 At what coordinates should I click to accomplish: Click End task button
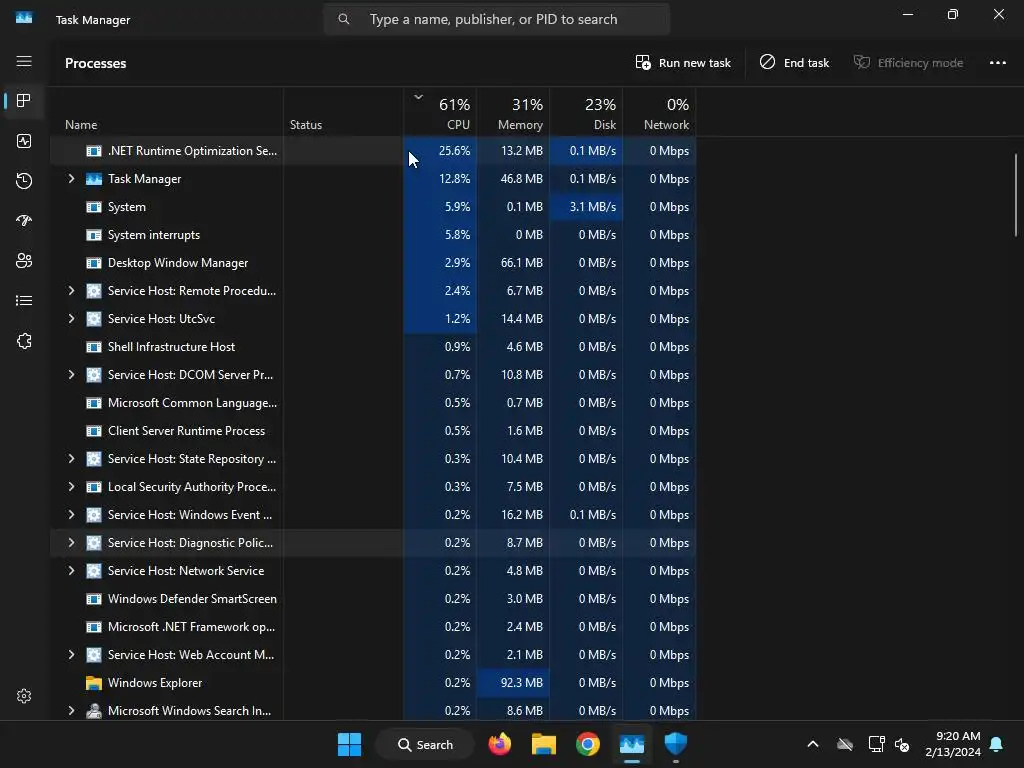(794, 63)
